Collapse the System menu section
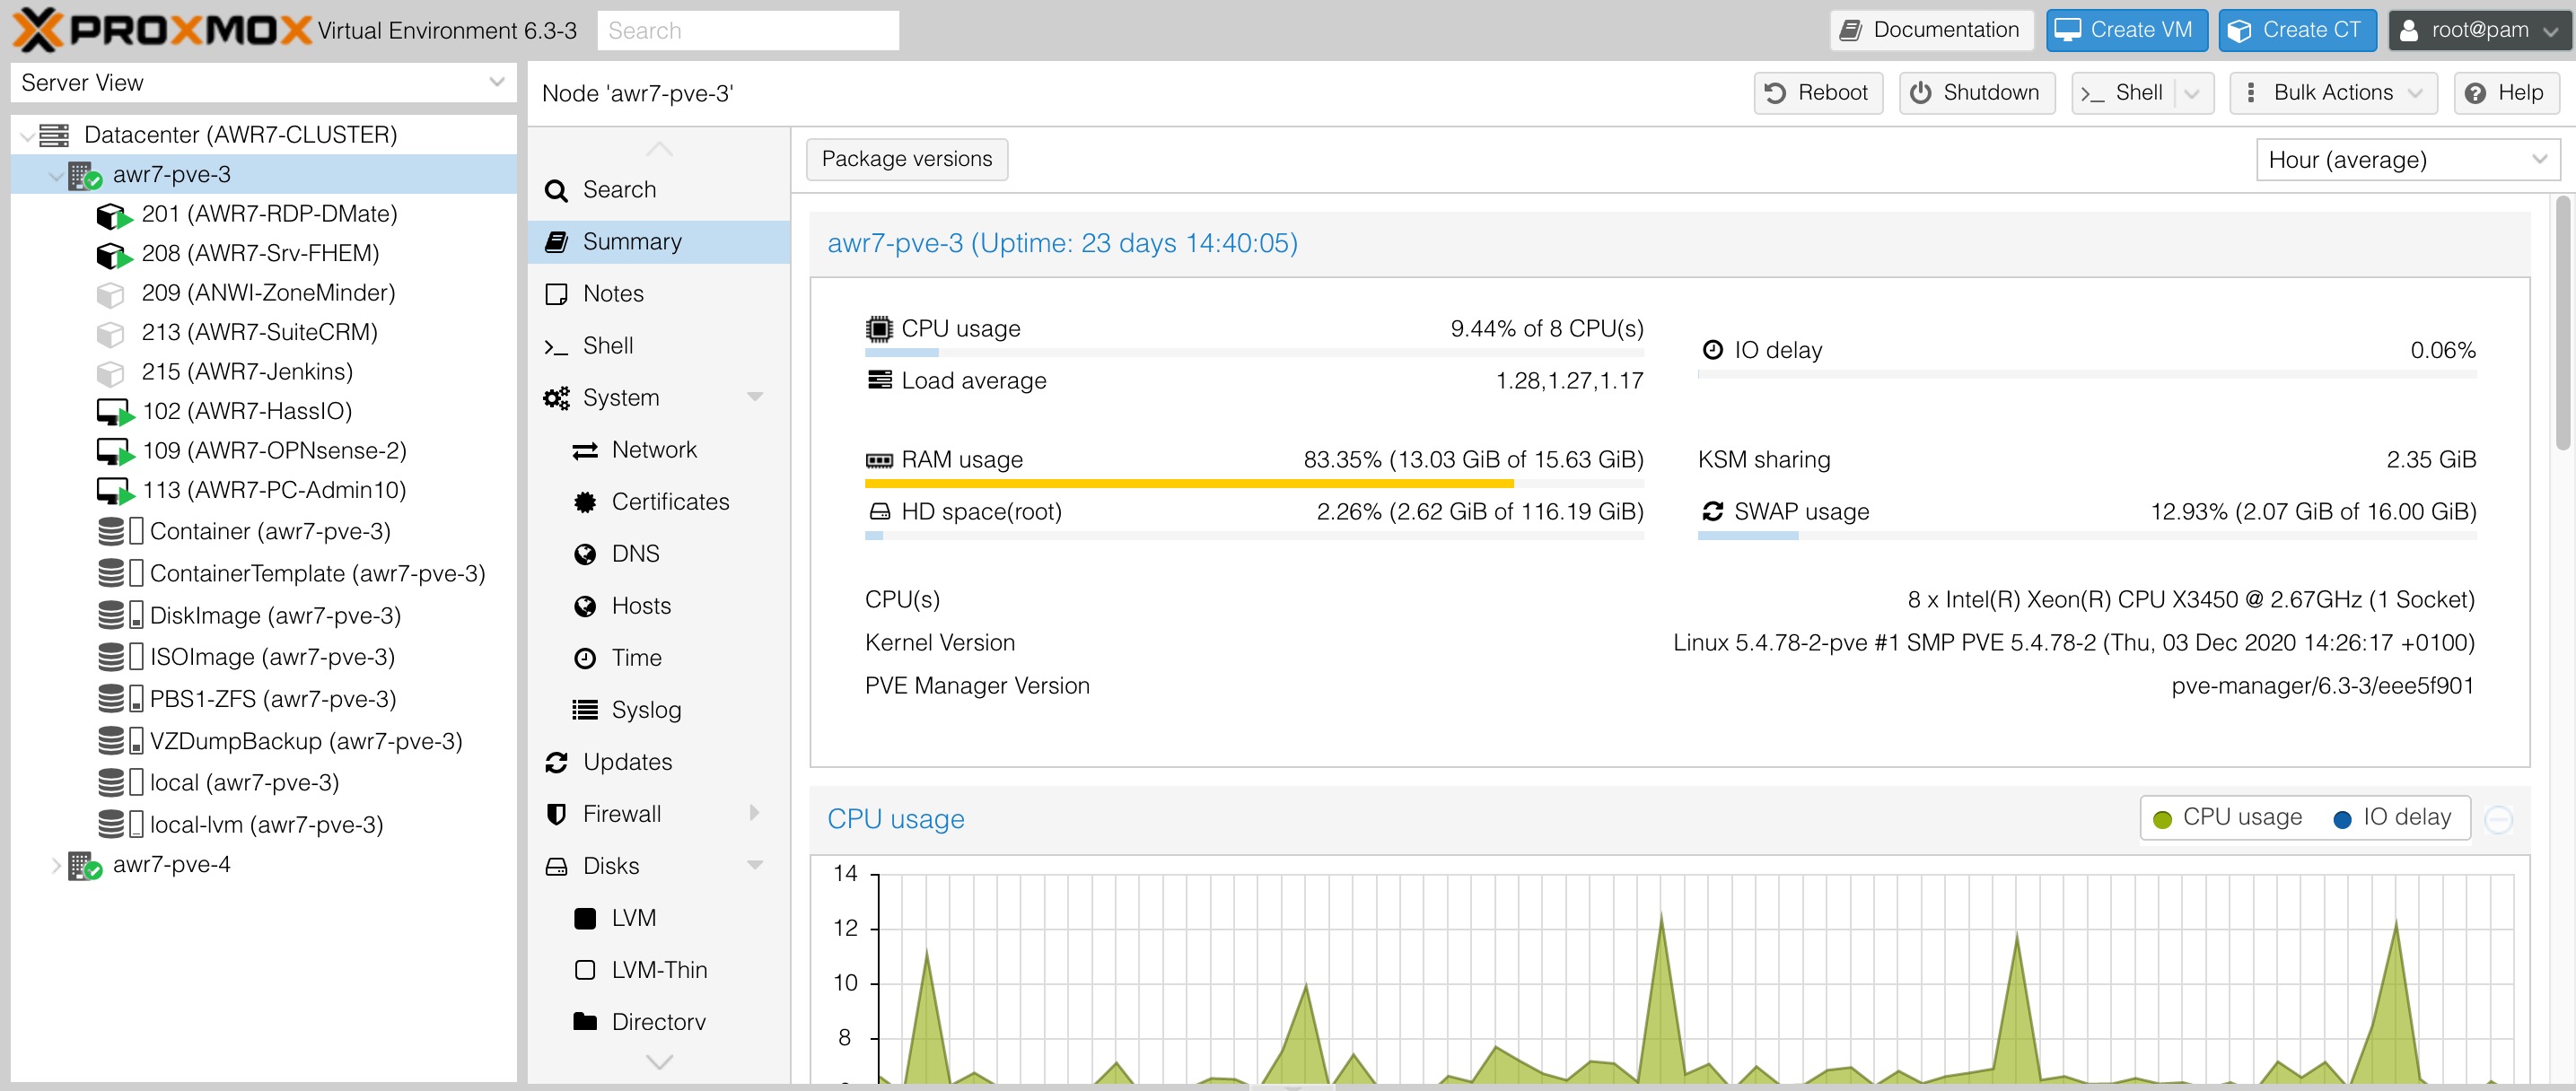Image resolution: width=2576 pixels, height=1091 pixels. (x=755, y=398)
